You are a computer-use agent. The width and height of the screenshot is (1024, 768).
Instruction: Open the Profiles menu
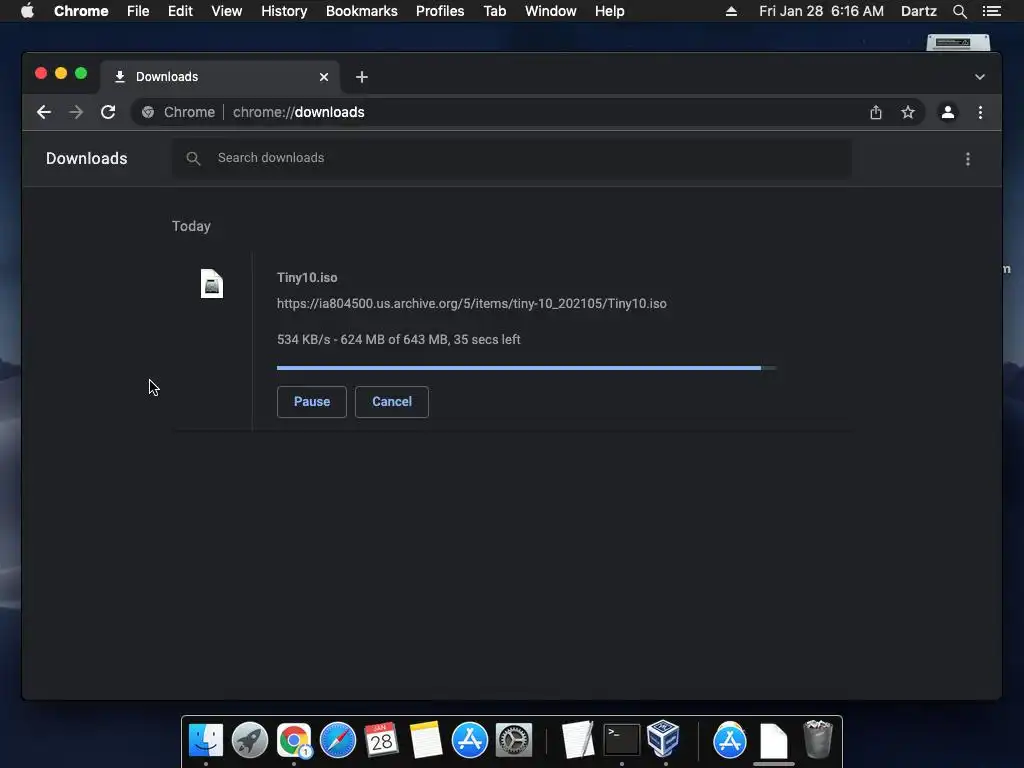(440, 11)
